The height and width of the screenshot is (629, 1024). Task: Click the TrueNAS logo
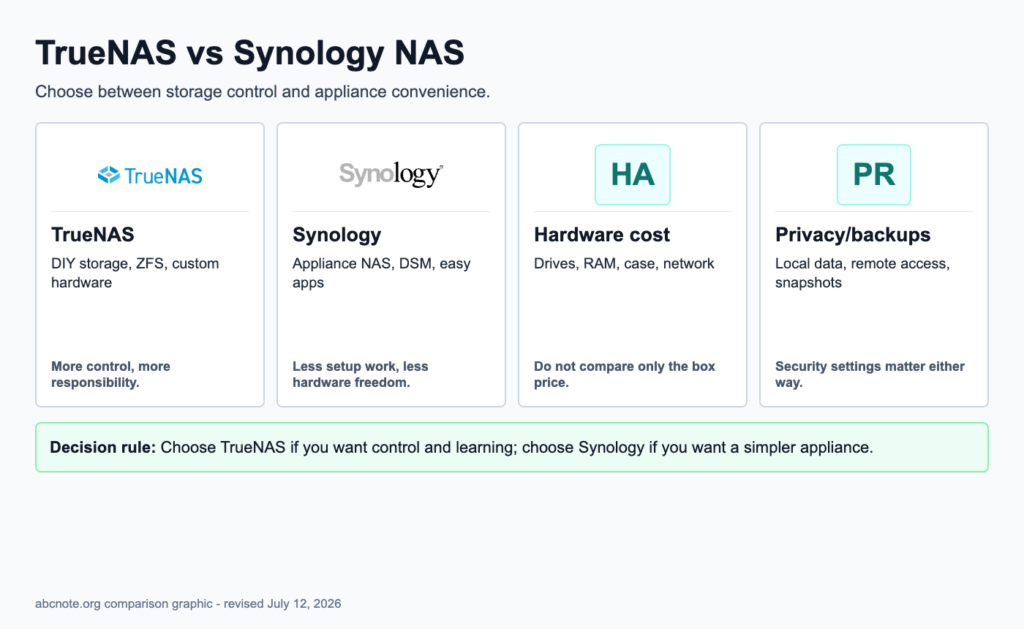click(x=150, y=175)
